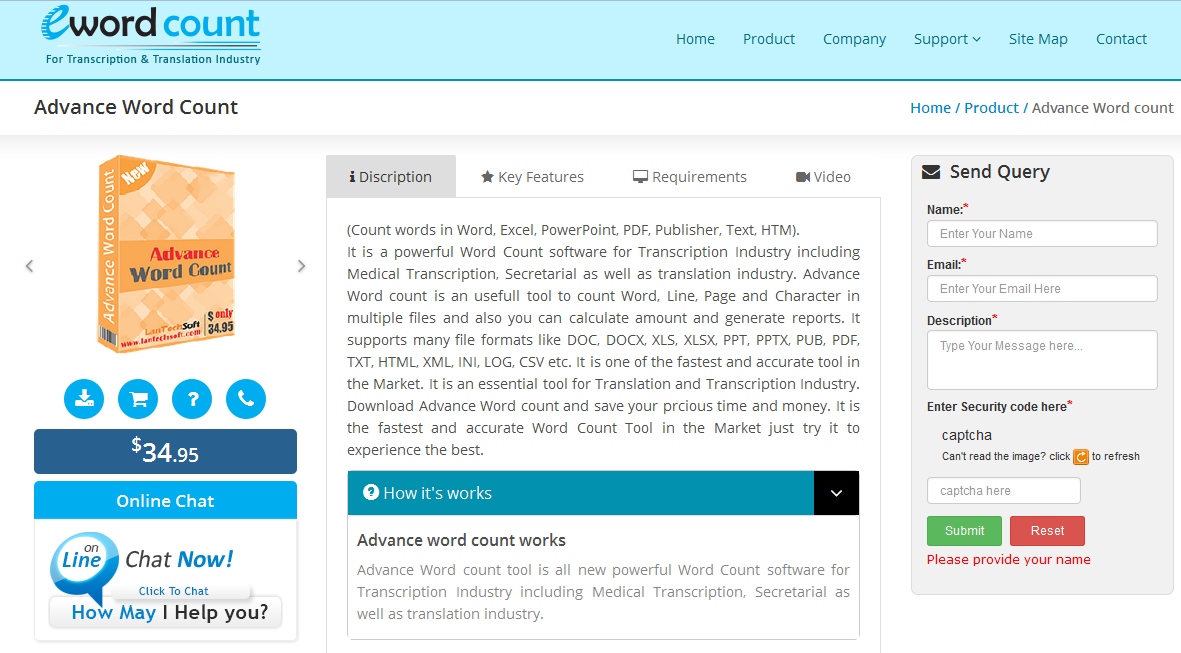Show previous product image arrow
Viewport: 1181px width, 653px height.
point(29,266)
